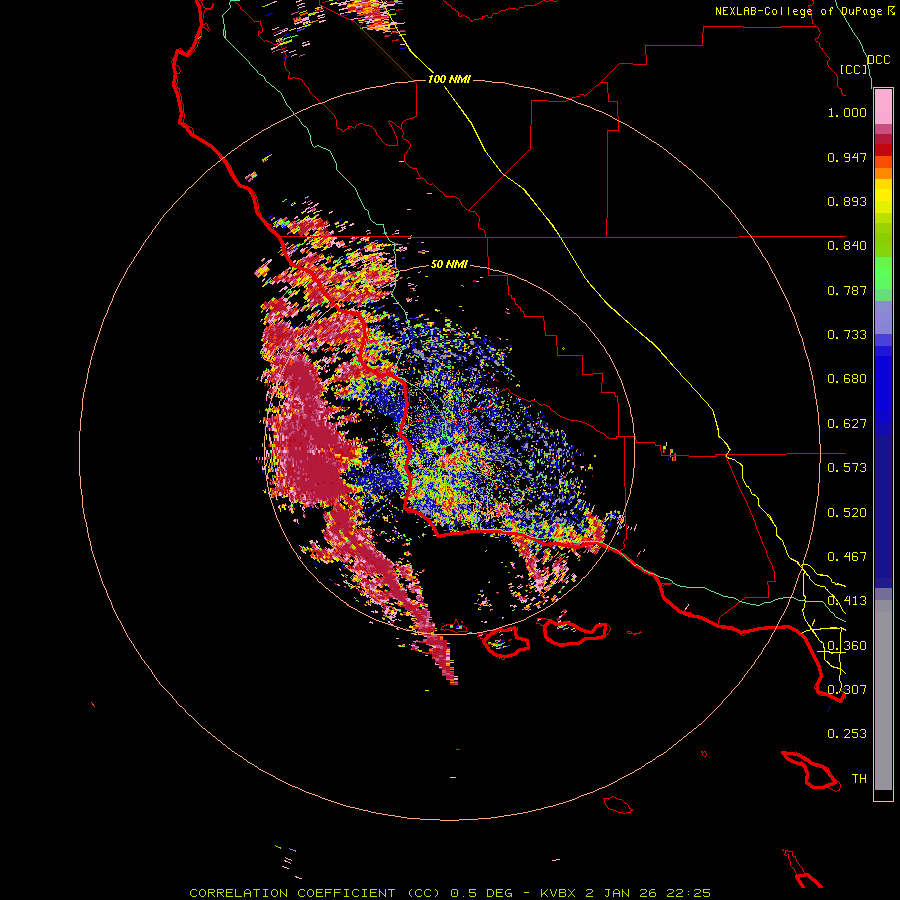Image resolution: width=900 pixels, height=900 pixels.
Task: Click the pink top segment of color bar
Action: pyautogui.click(x=883, y=107)
